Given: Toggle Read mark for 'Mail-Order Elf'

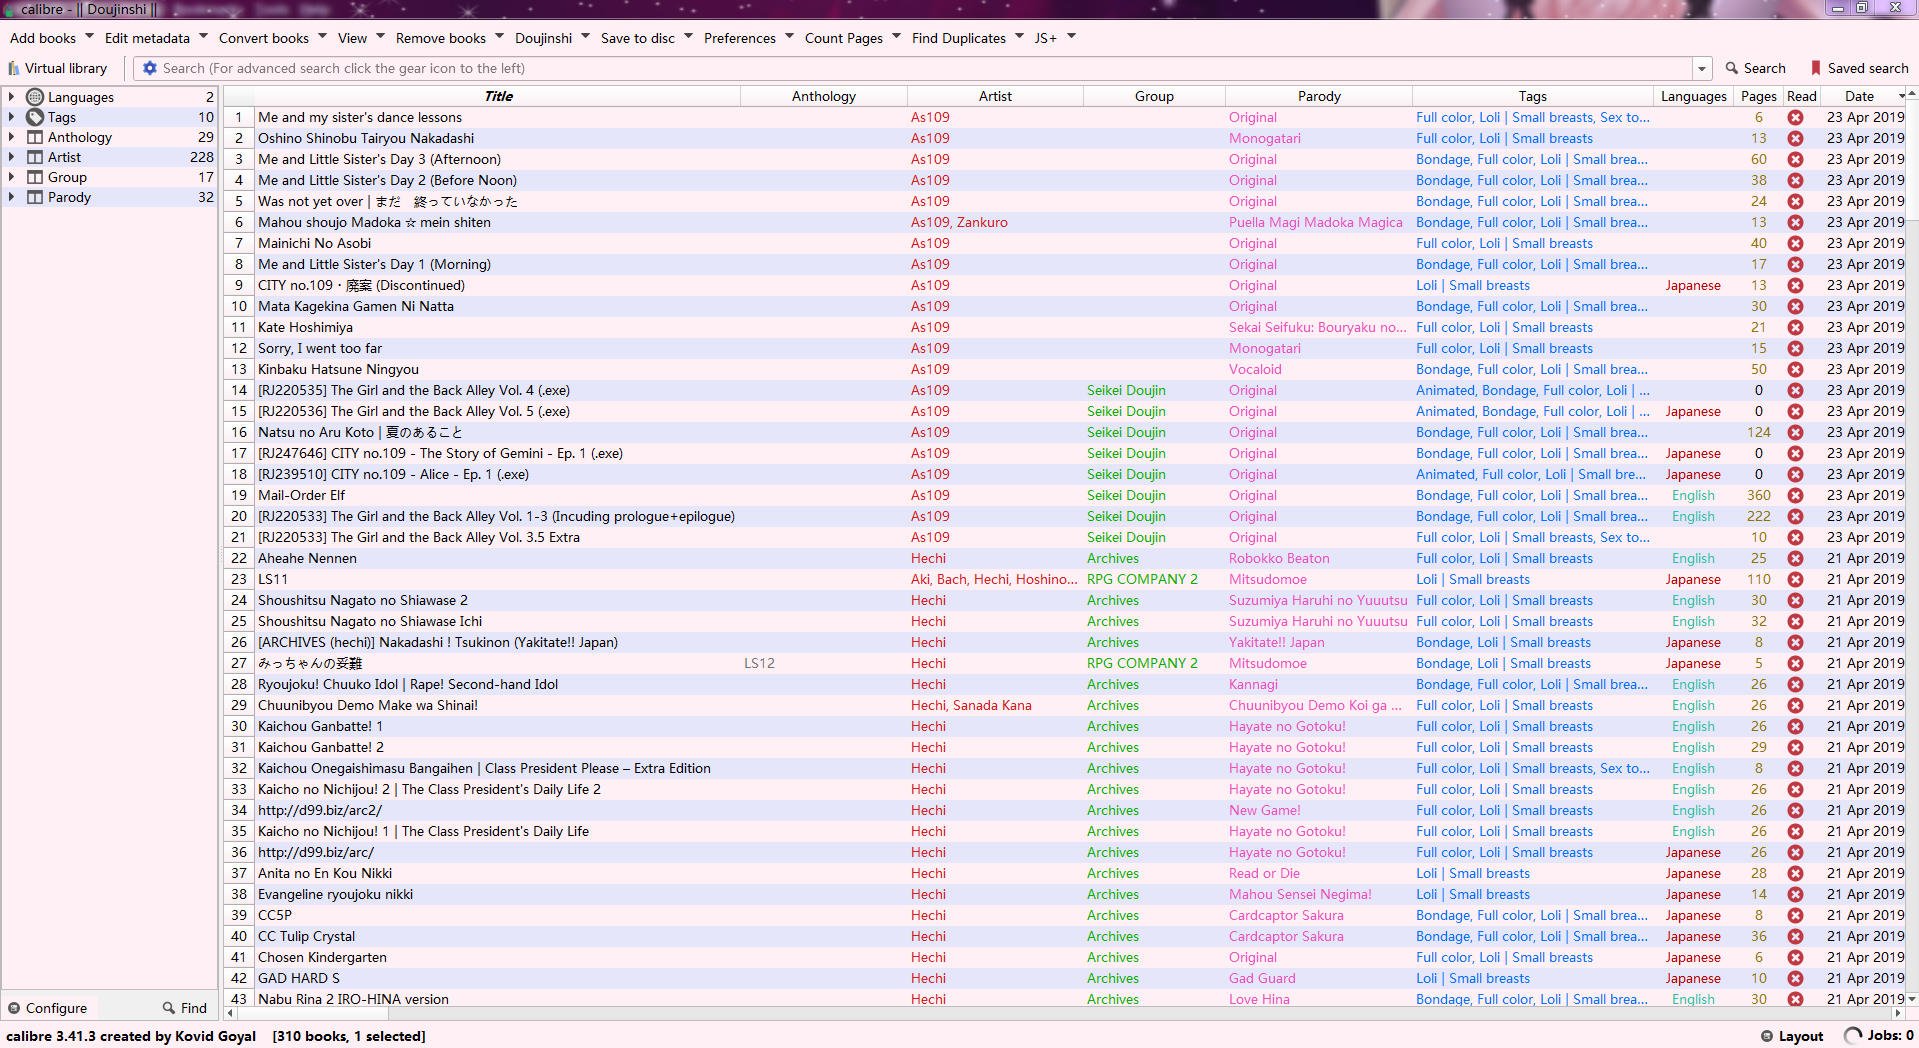Looking at the screenshot, I should [1796, 495].
